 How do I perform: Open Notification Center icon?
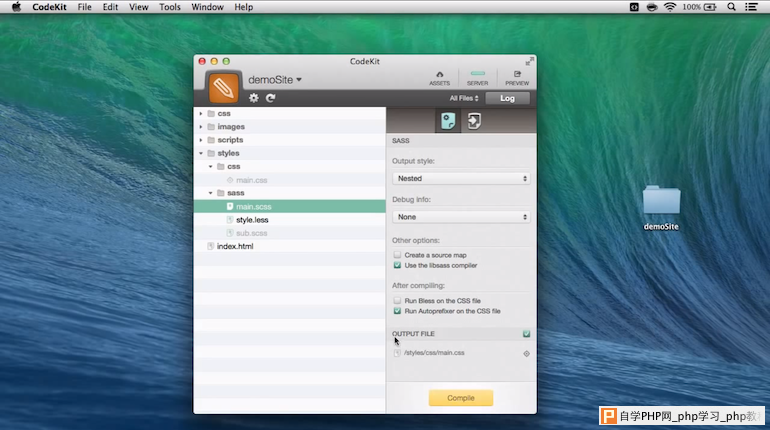tap(751, 7)
